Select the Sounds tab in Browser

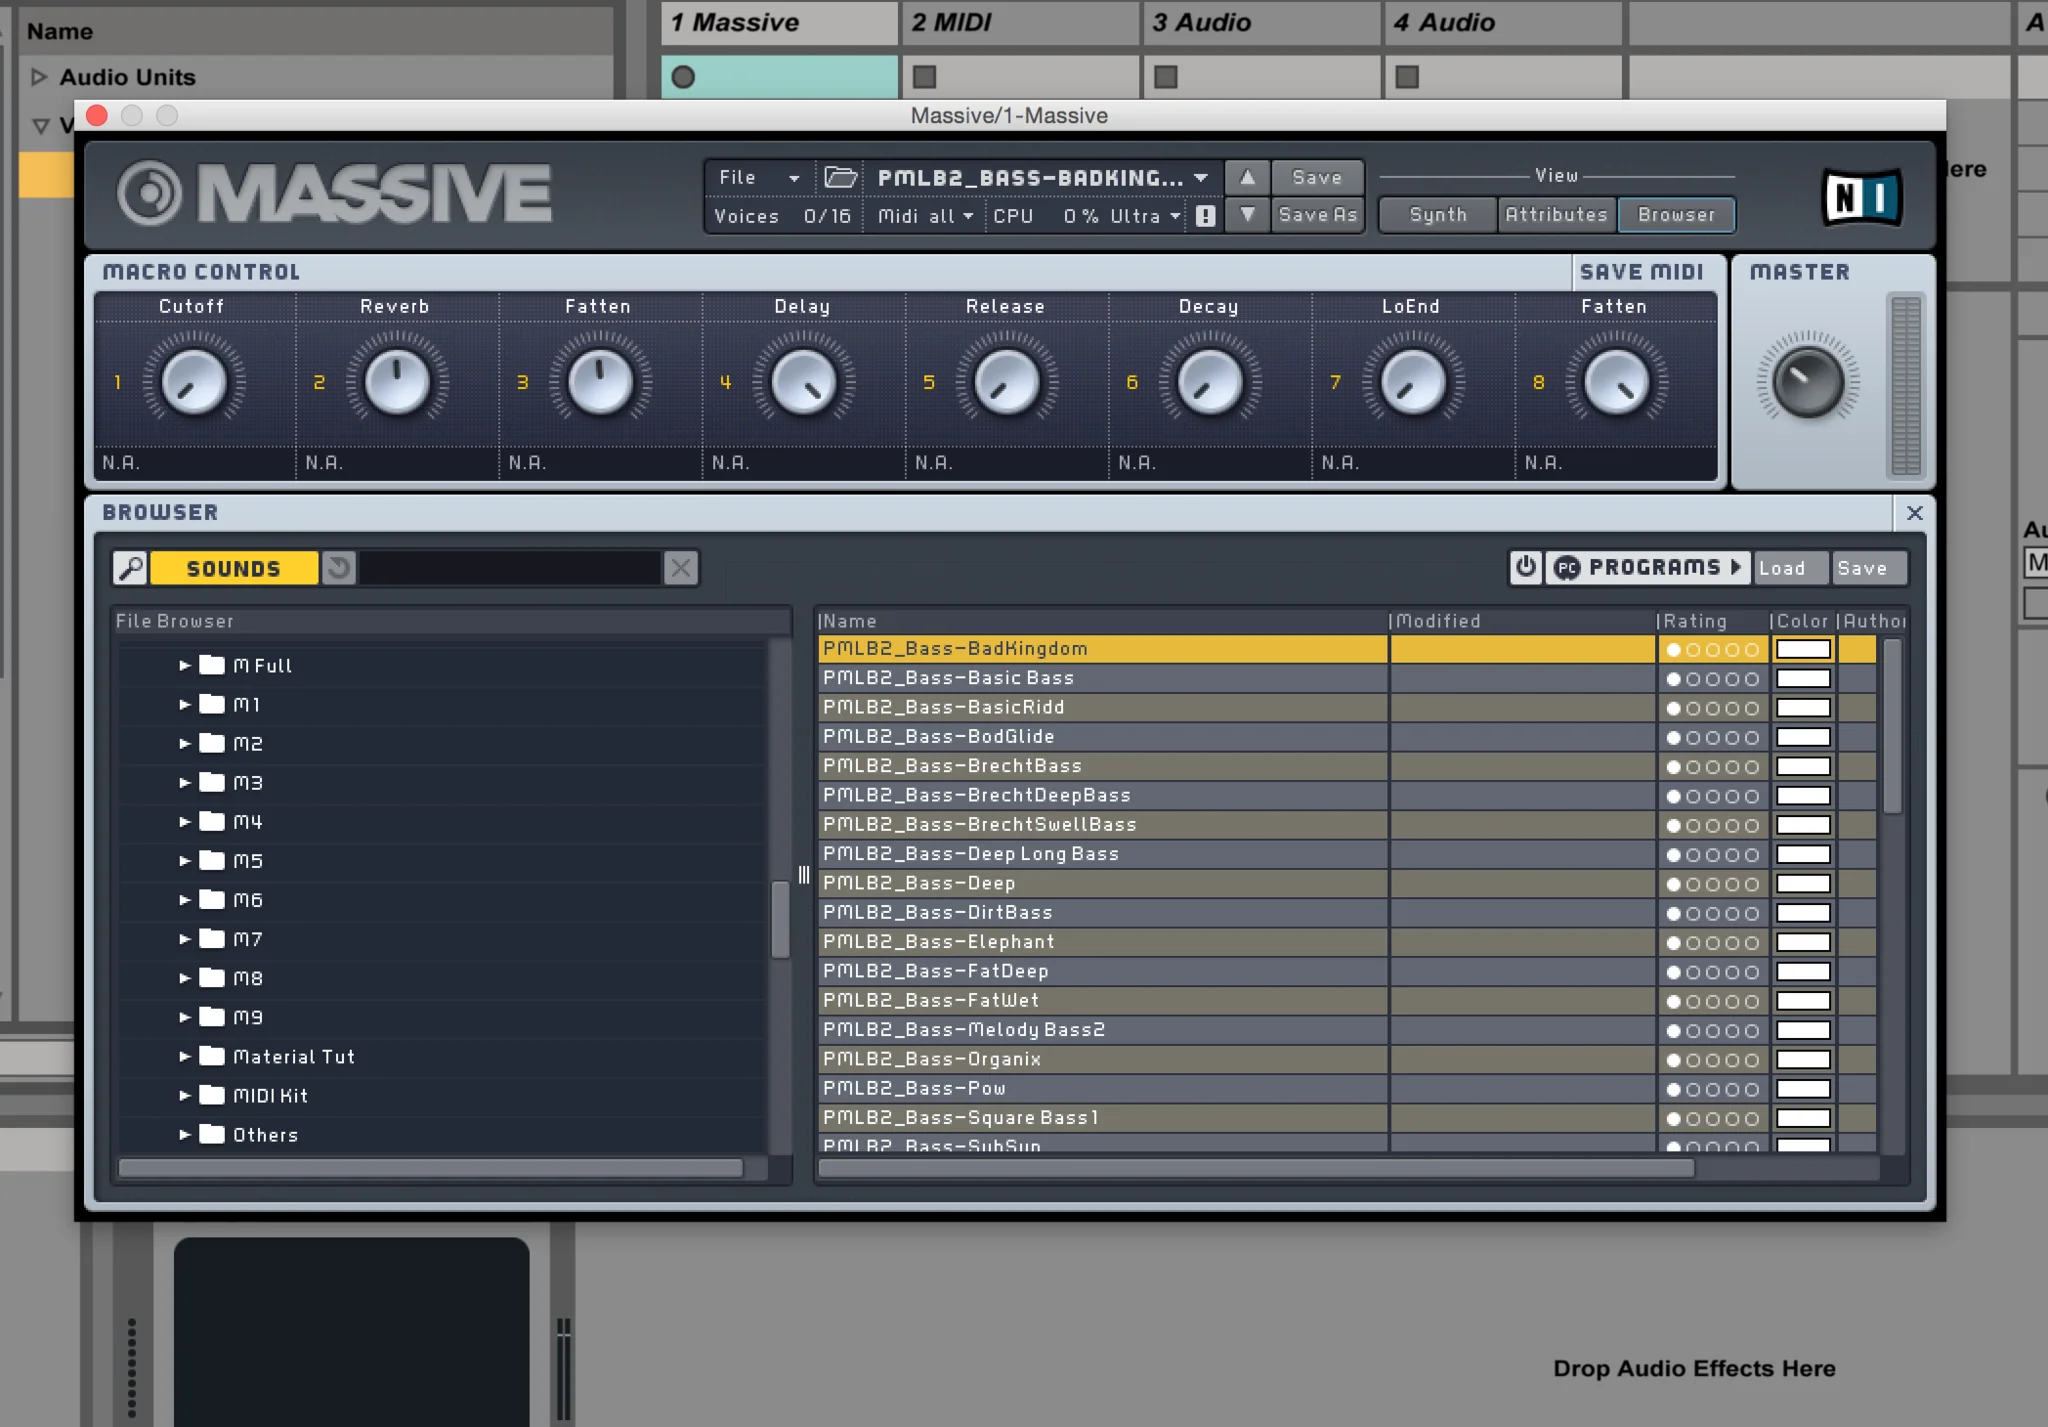[234, 568]
